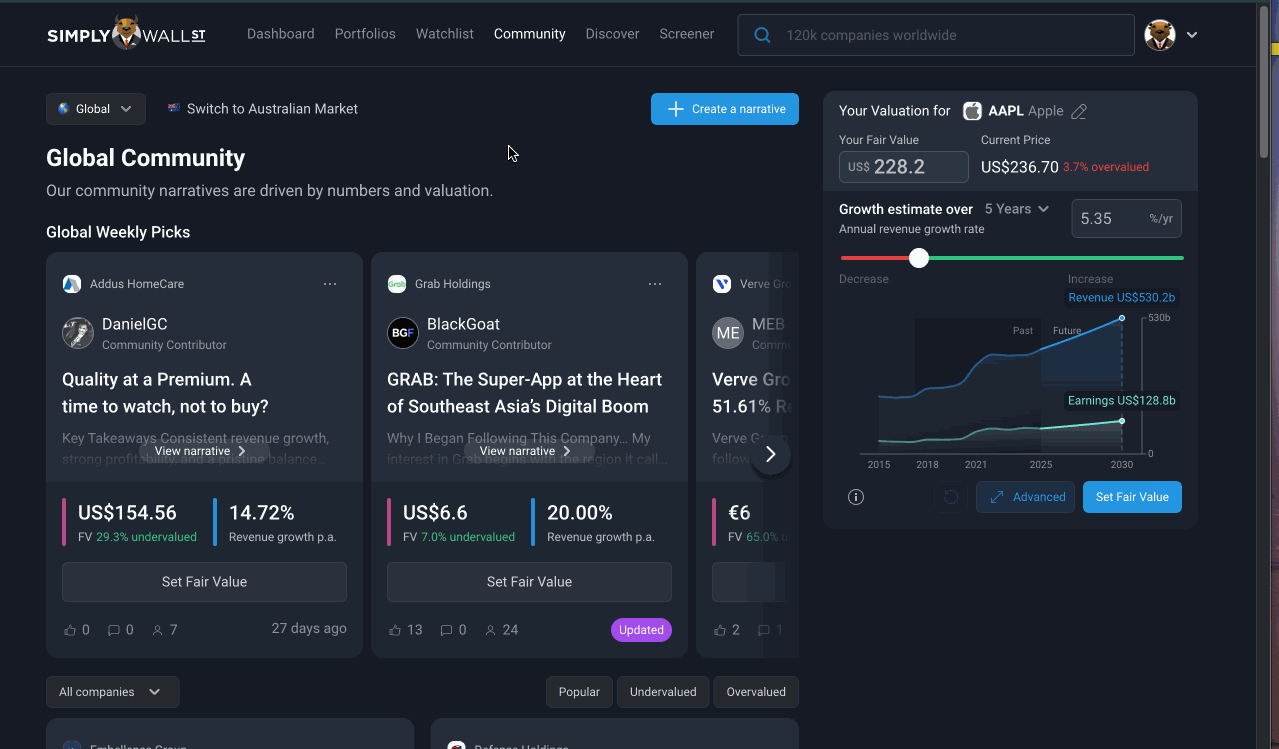Open the All companies filter dropdown
Viewport: 1279px width, 749px height.
[x=113, y=692]
